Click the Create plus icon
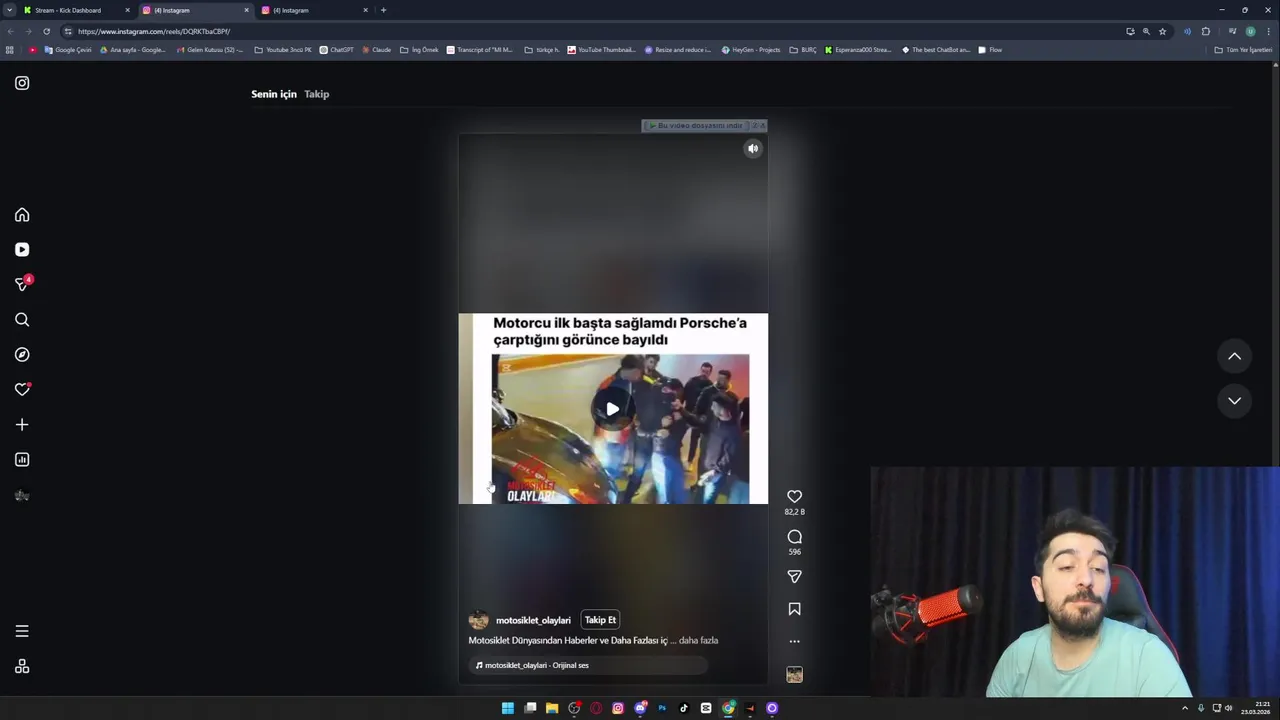The image size is (1280, 720). [x=22, y=425]
